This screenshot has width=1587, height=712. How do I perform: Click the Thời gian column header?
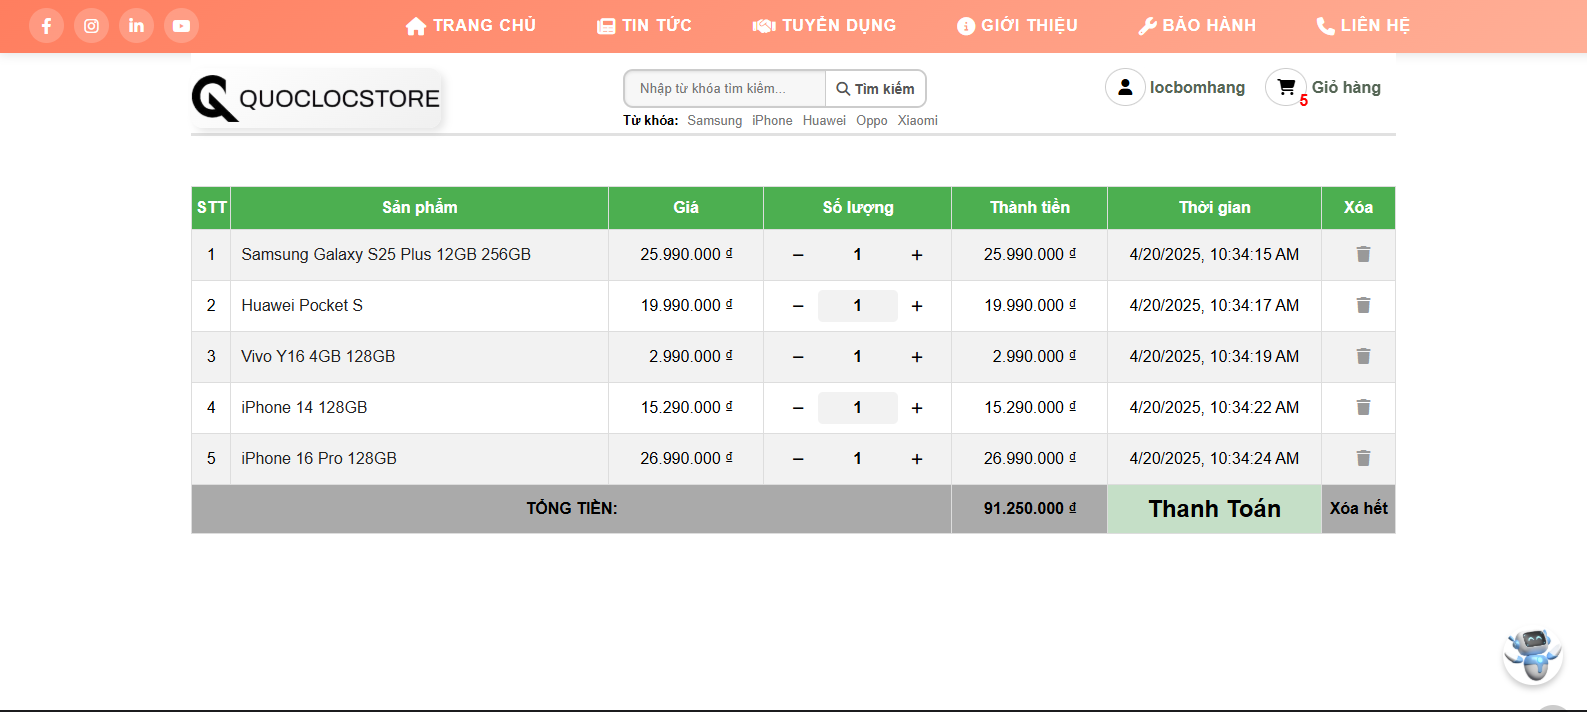(1214, 208)
